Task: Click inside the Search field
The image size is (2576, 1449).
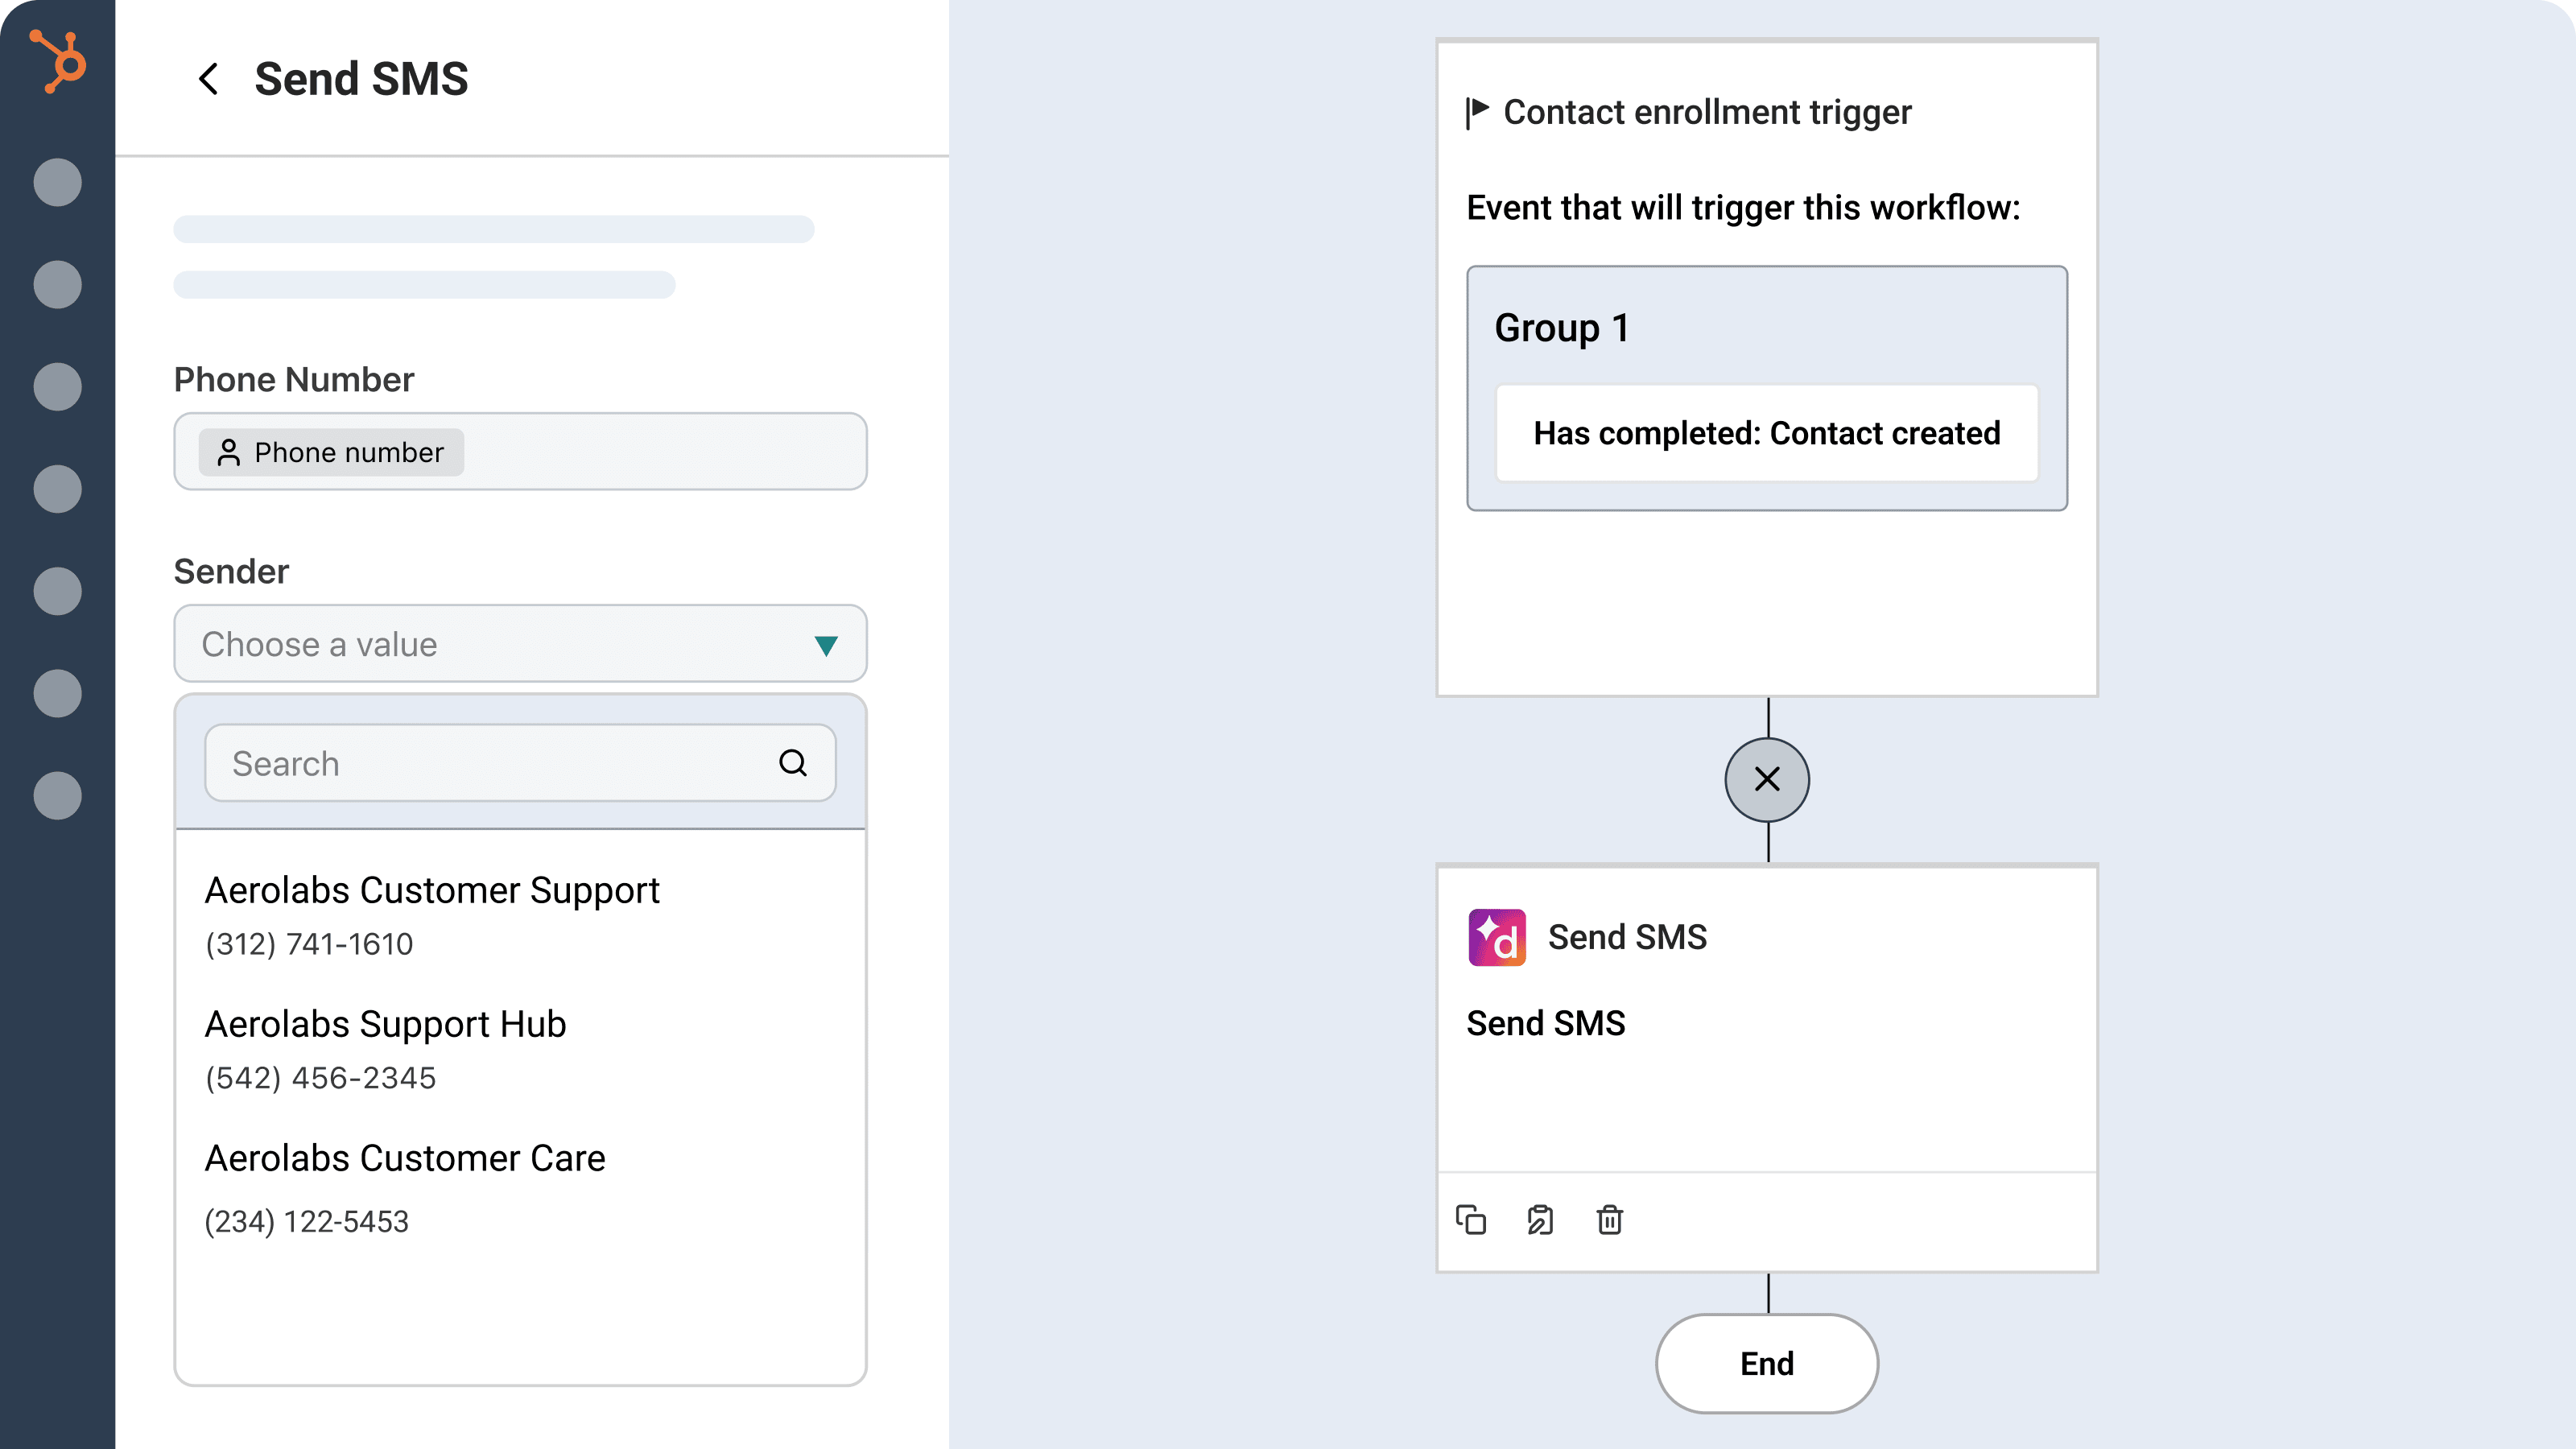Action: [450, 763]
